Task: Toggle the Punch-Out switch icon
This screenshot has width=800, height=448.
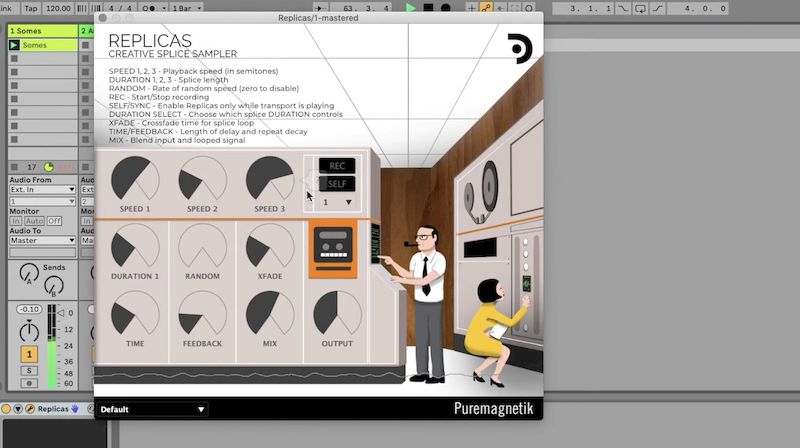Action: pos(658,8)
